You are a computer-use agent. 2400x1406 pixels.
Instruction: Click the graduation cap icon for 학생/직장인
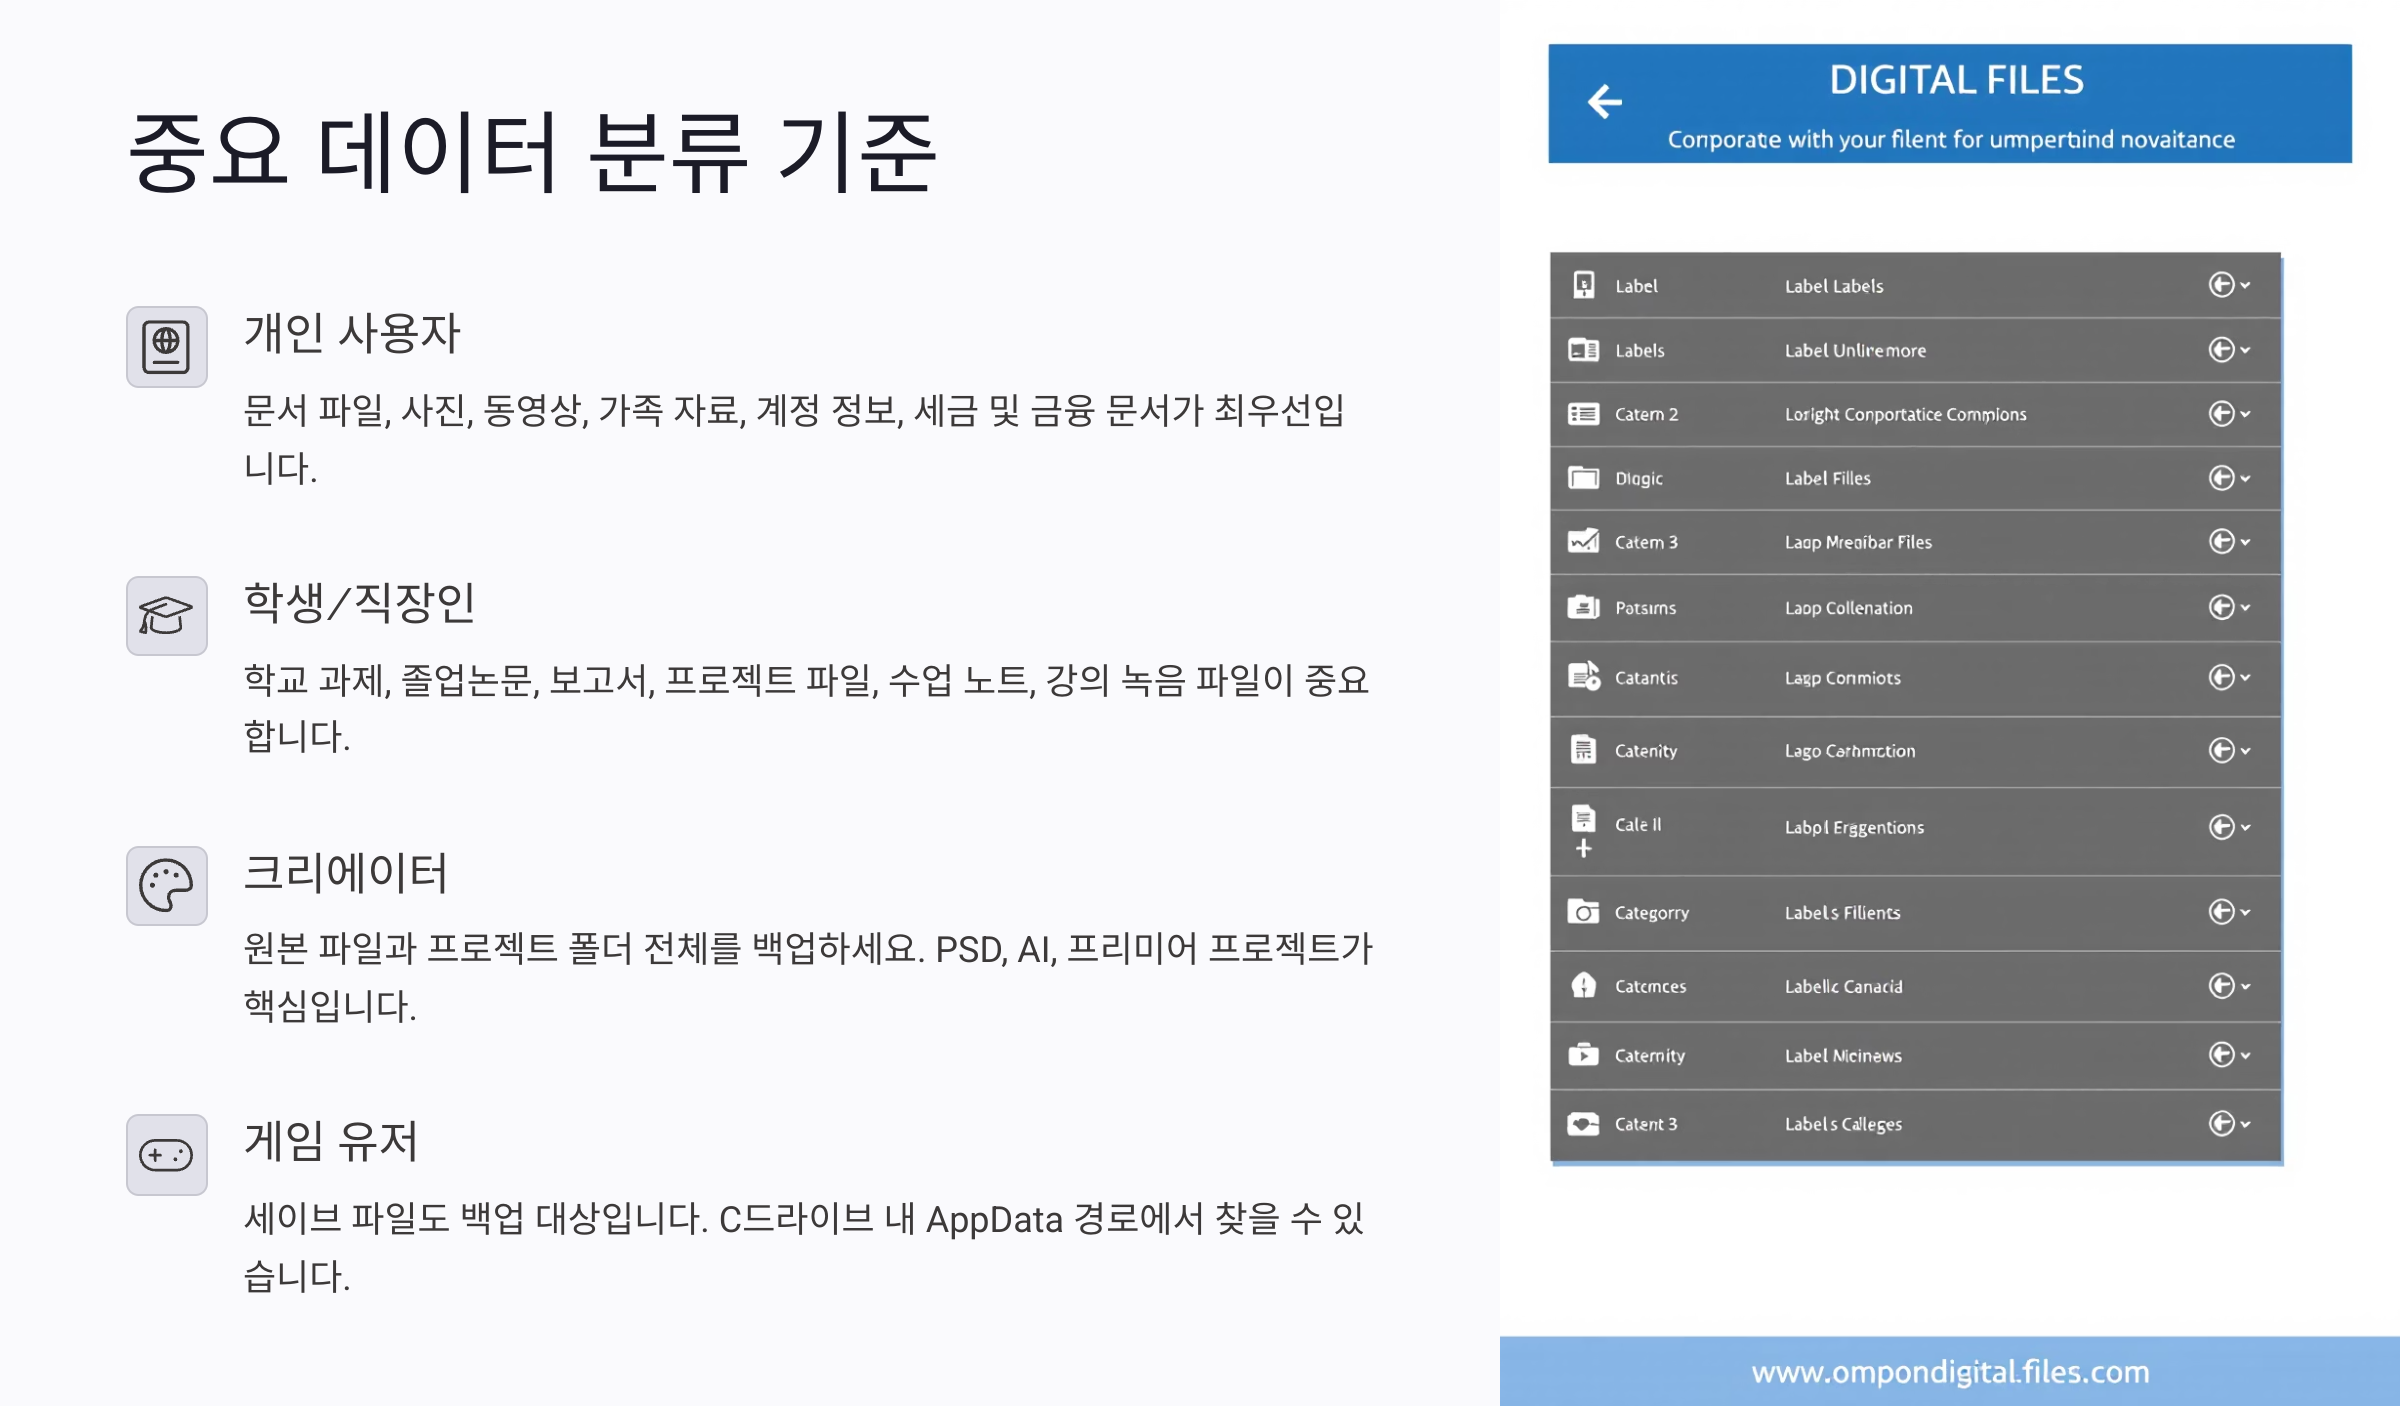click(166, 616)
